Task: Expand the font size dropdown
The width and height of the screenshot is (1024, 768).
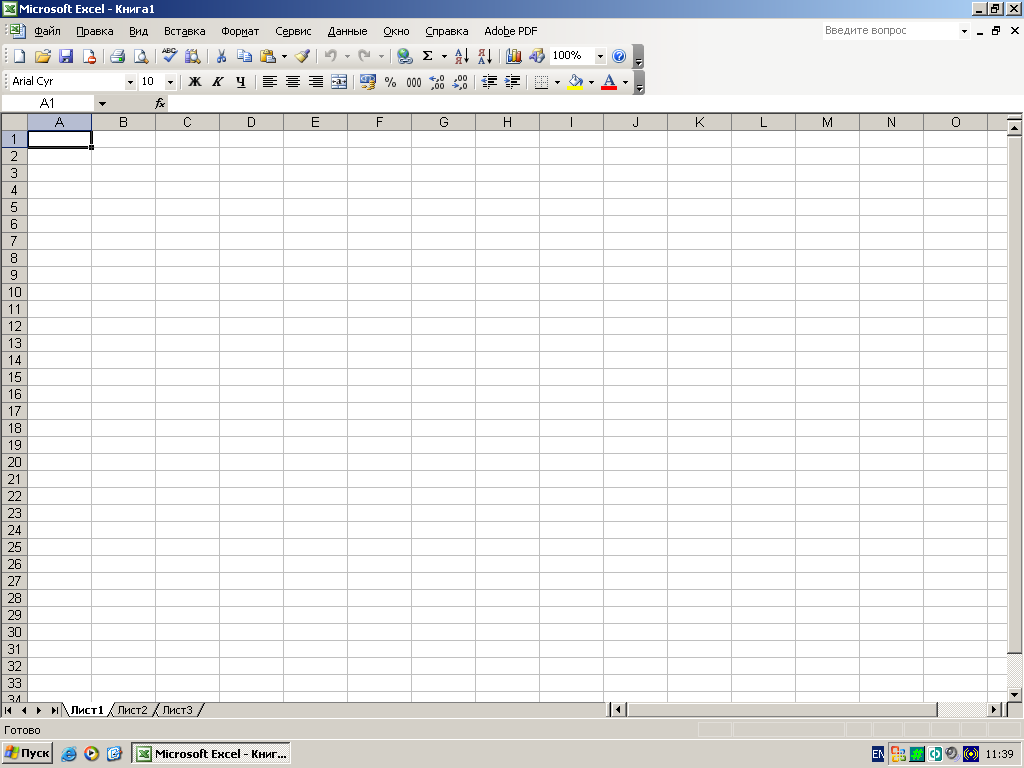Action: tap(170, 82)
